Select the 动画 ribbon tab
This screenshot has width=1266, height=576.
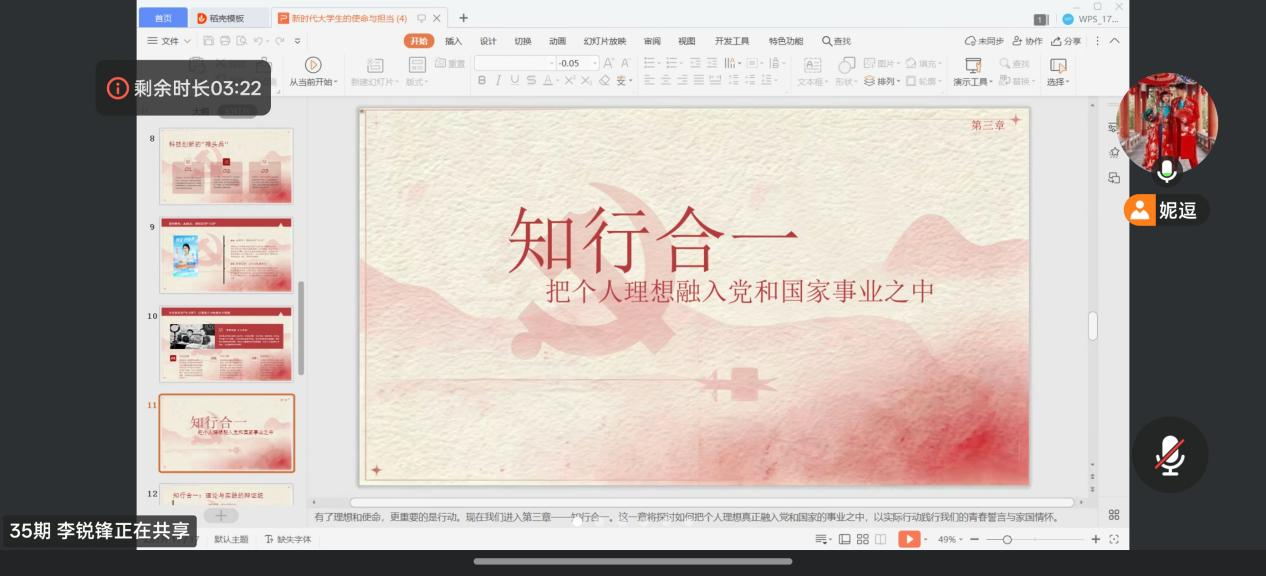(x=557, y=41)
